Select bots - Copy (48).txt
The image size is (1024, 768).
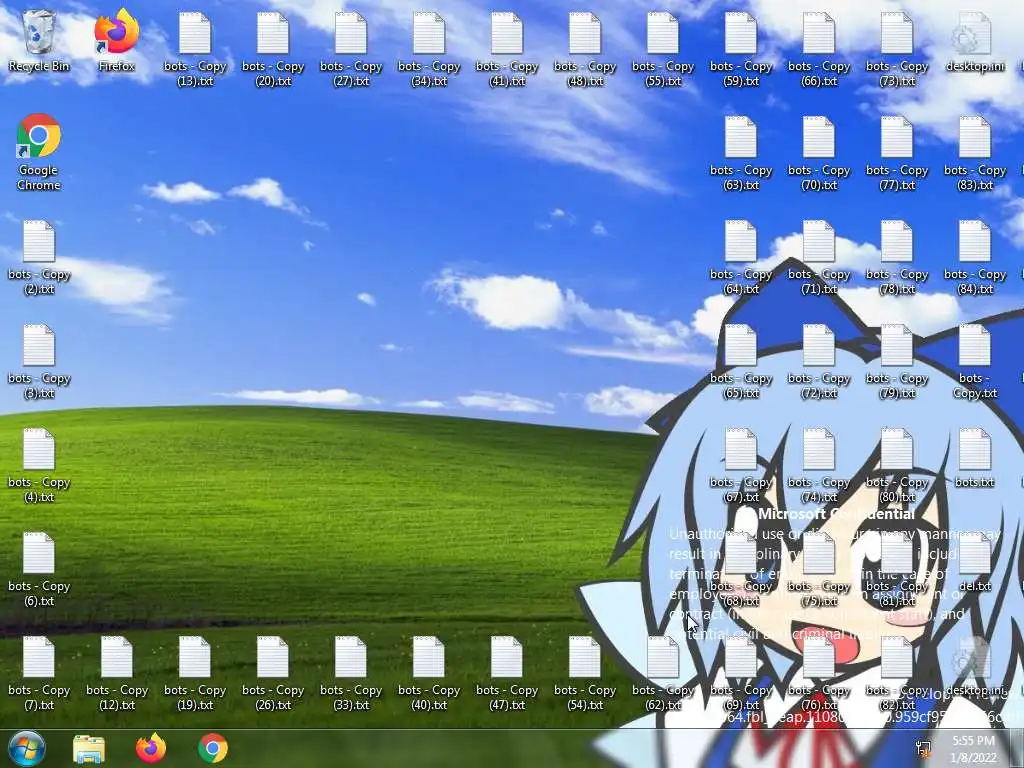(585, 50)
